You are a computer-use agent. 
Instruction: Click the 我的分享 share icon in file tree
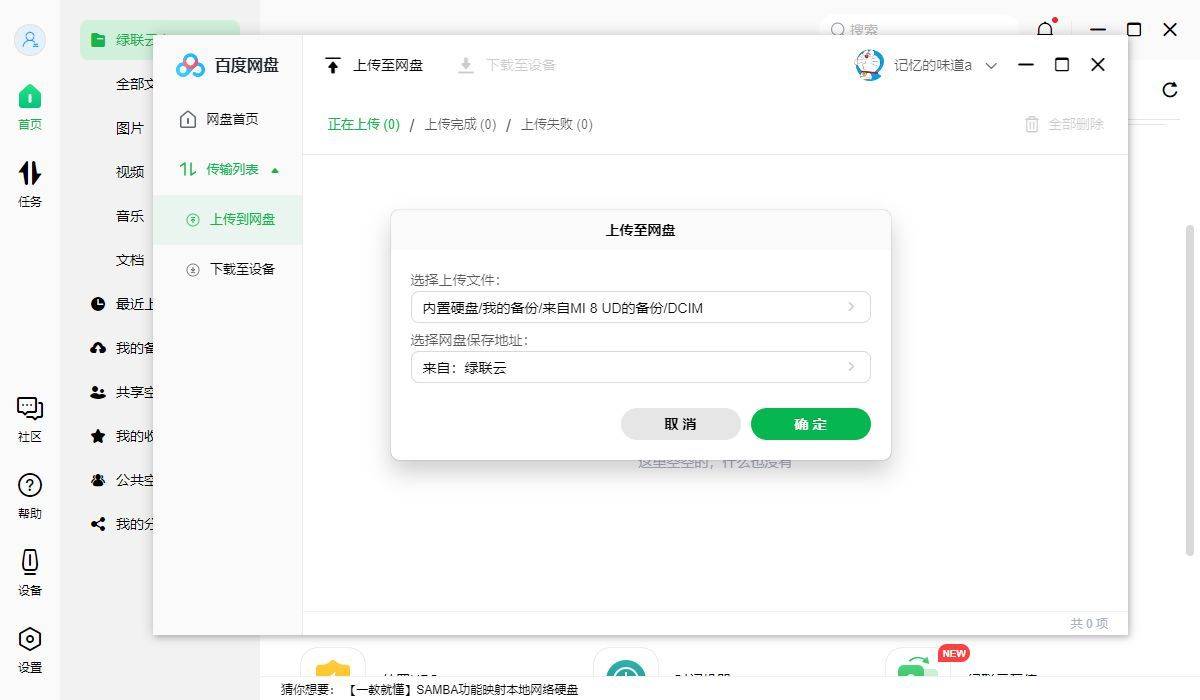coord(98,524)
